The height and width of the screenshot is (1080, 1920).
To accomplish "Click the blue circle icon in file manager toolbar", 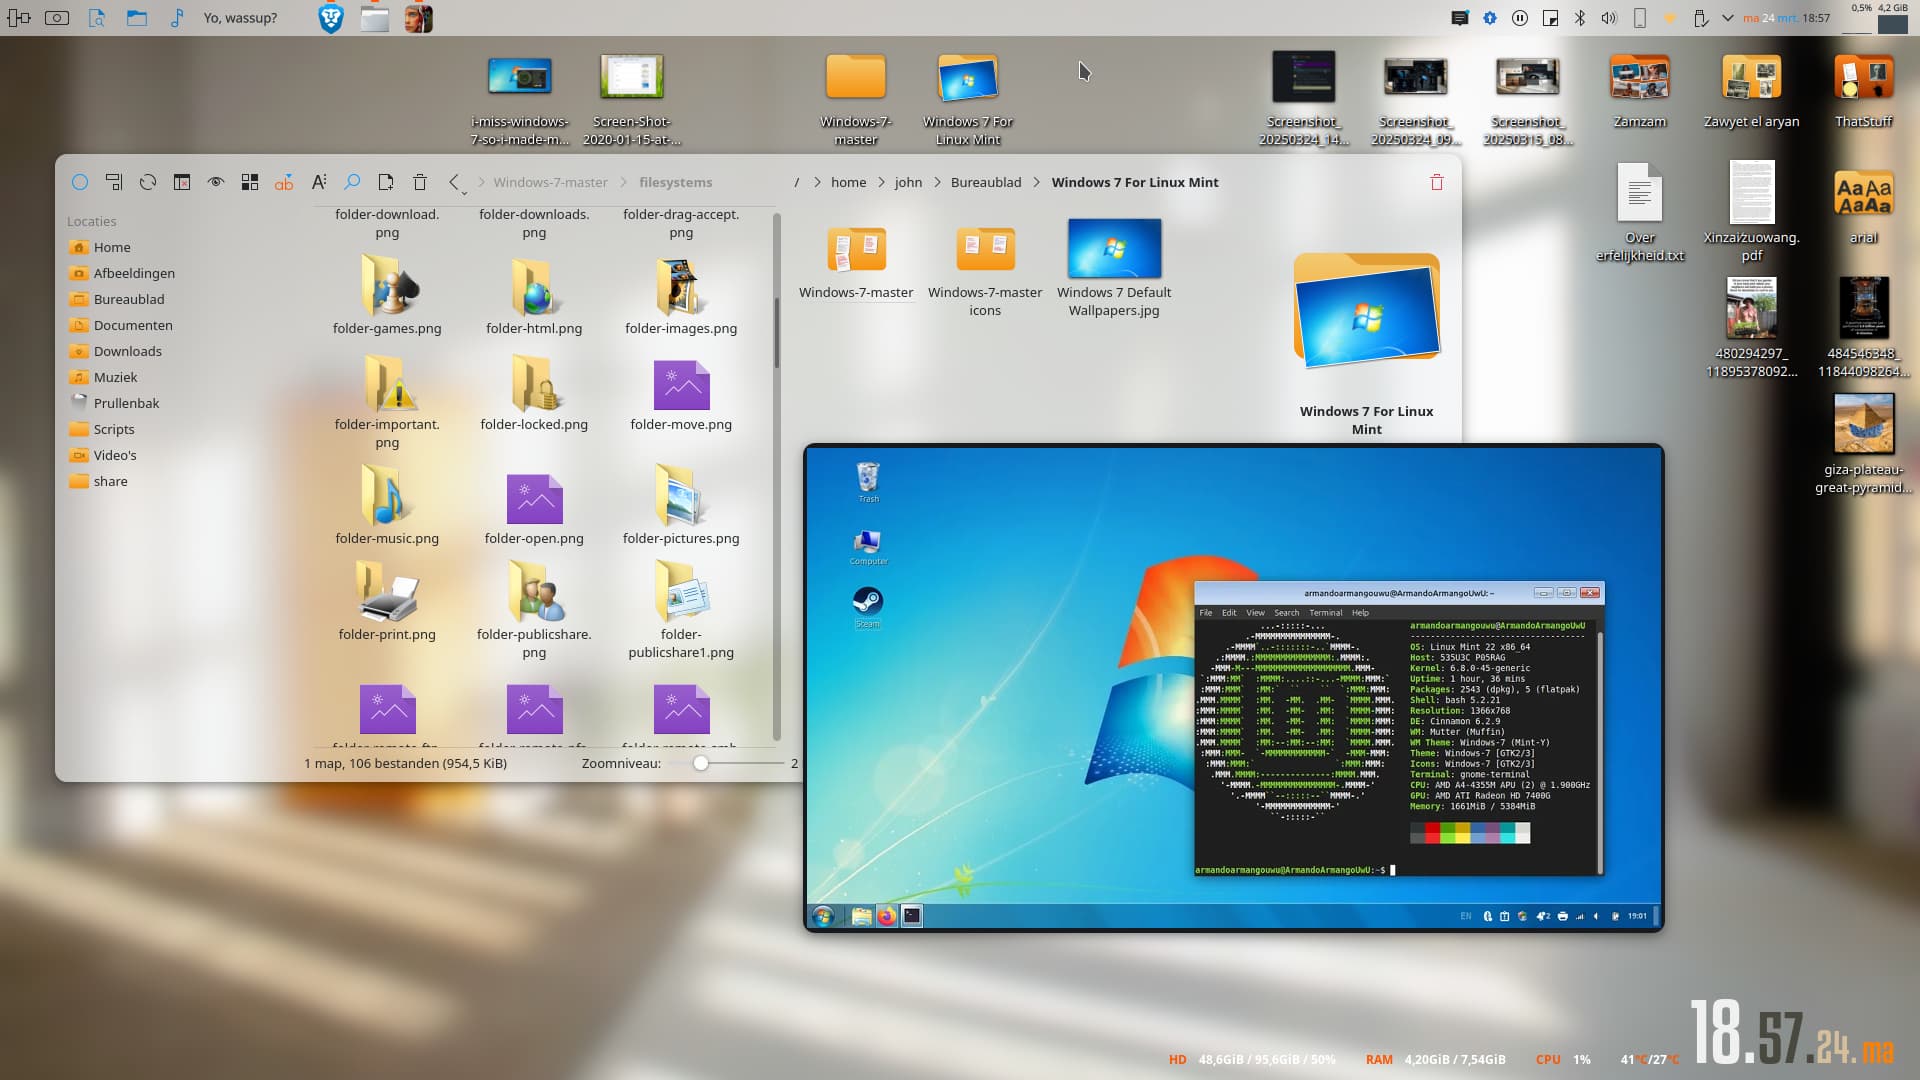I will [80, 182].
